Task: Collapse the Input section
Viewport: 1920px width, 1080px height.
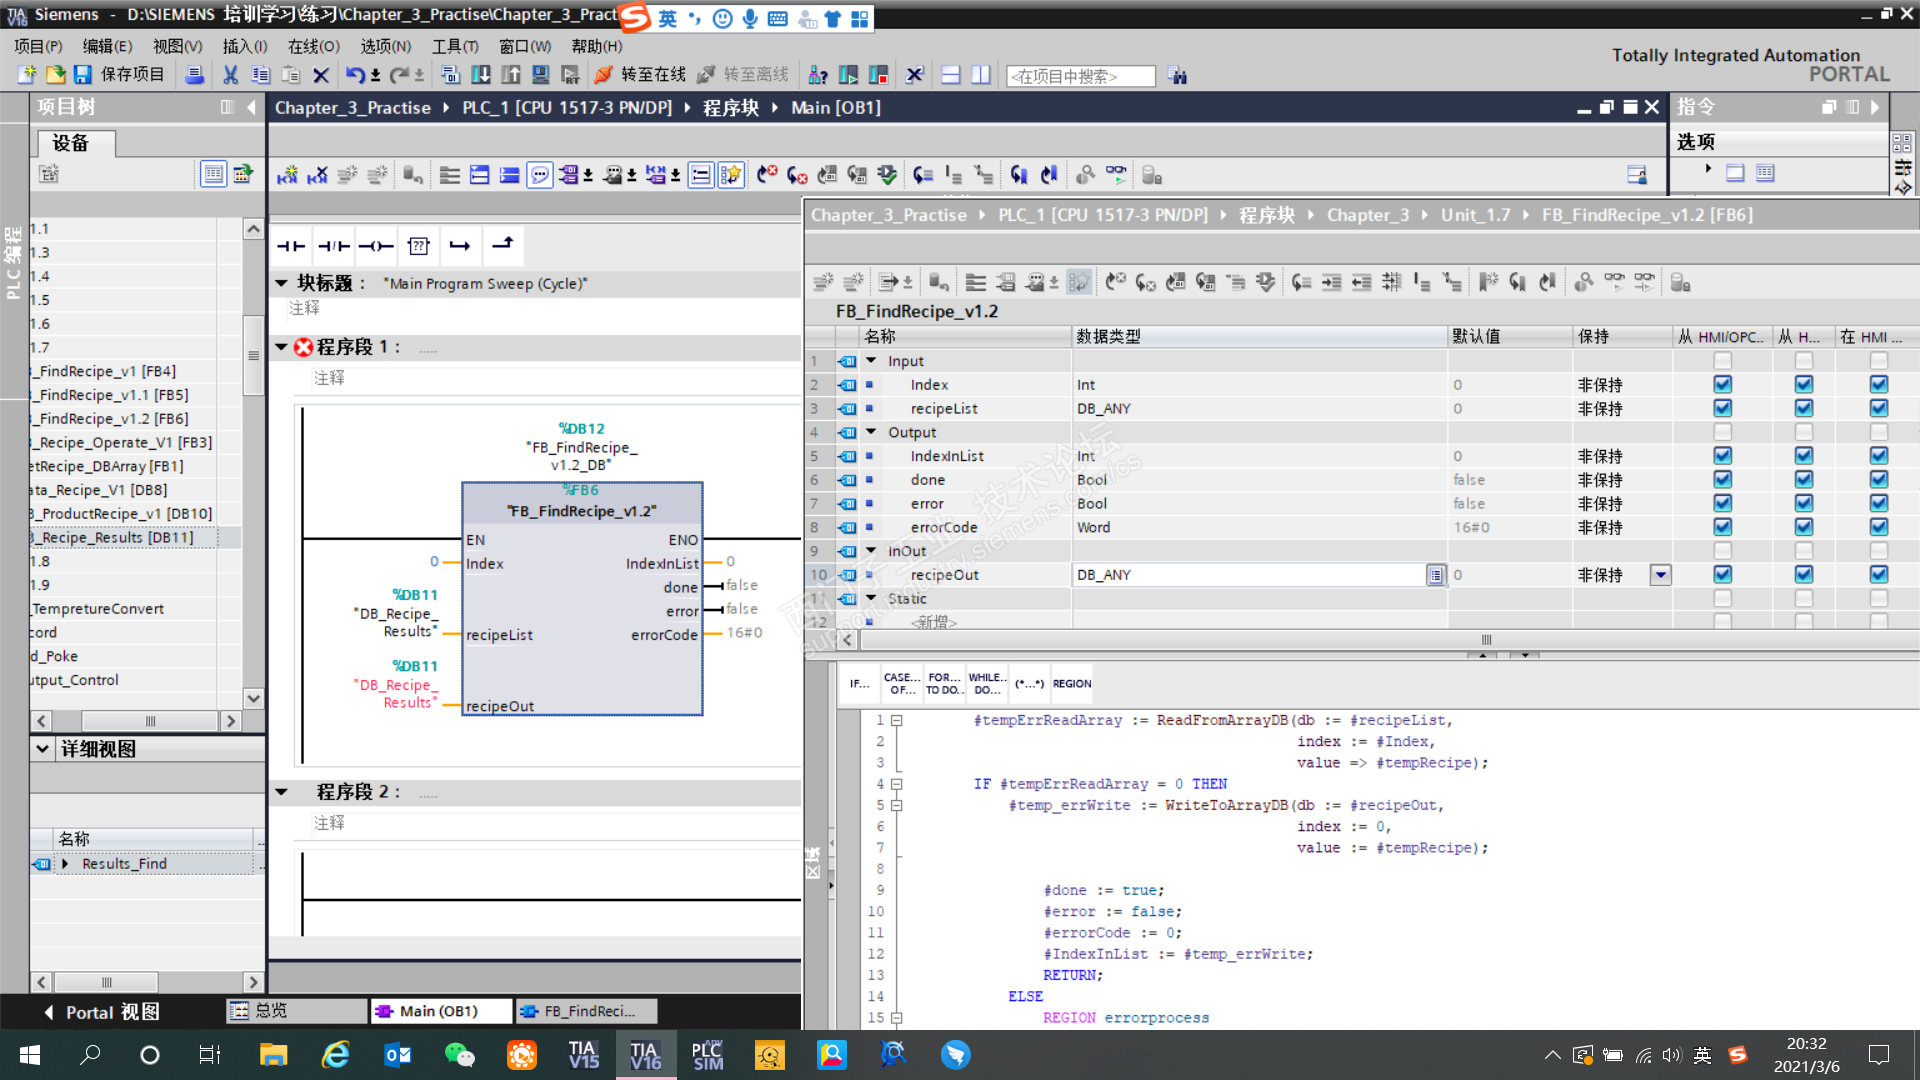Action: [x=871, y=361]
